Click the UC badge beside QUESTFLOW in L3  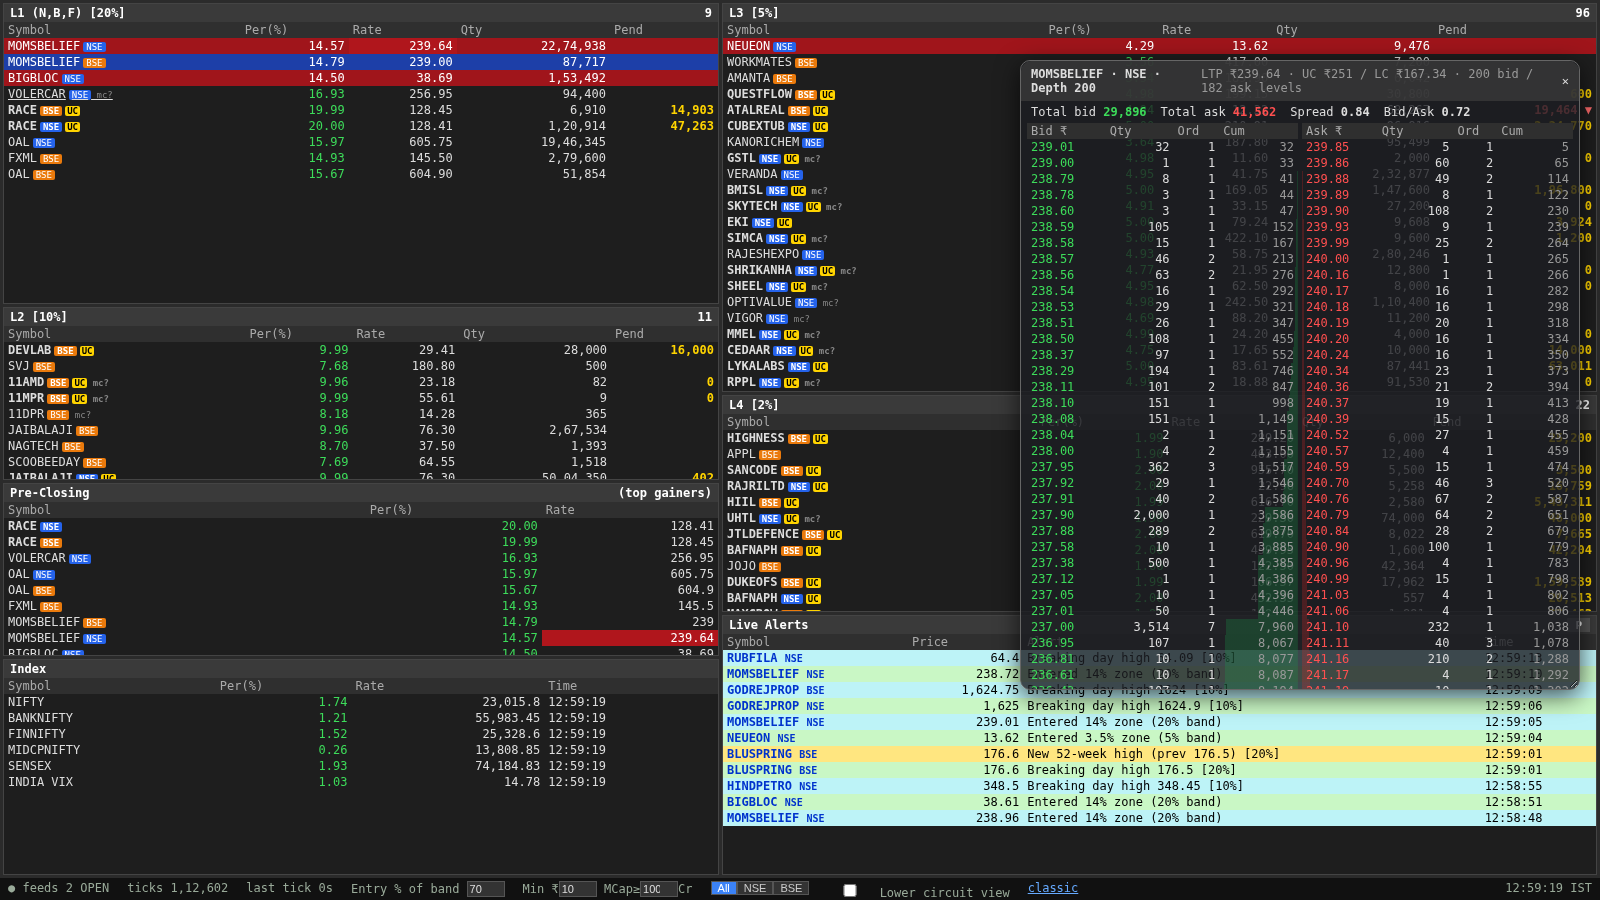tap(827, 95)
